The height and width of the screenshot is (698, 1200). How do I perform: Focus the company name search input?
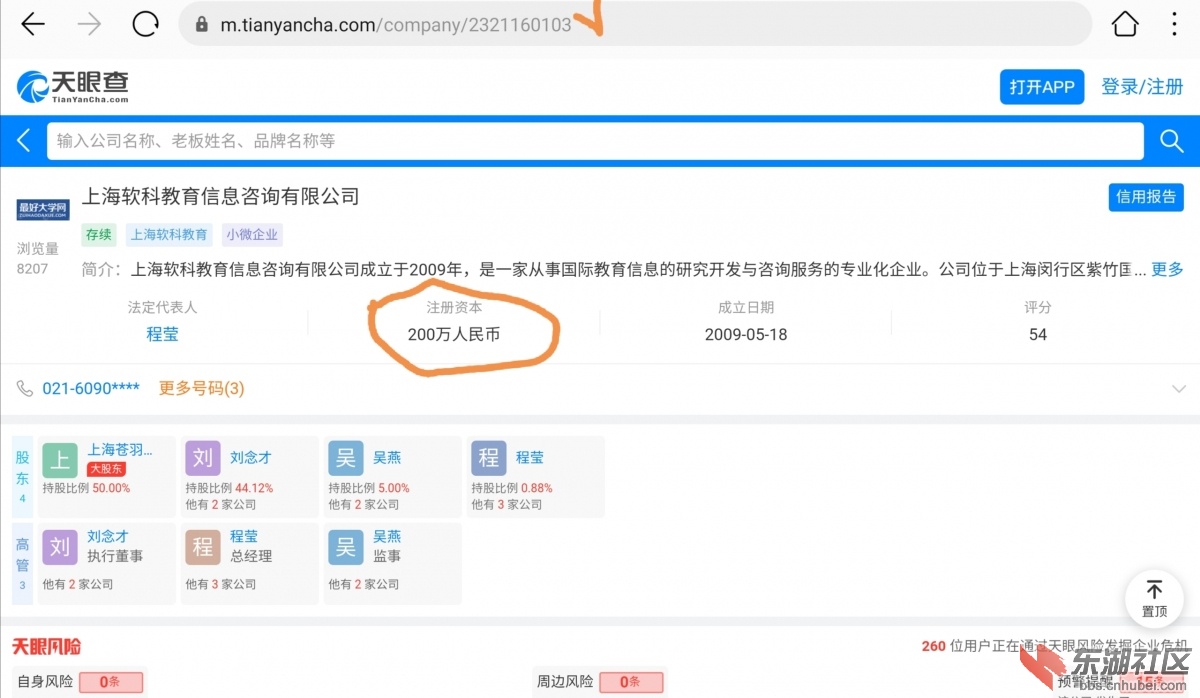click(x=595, y=141)
